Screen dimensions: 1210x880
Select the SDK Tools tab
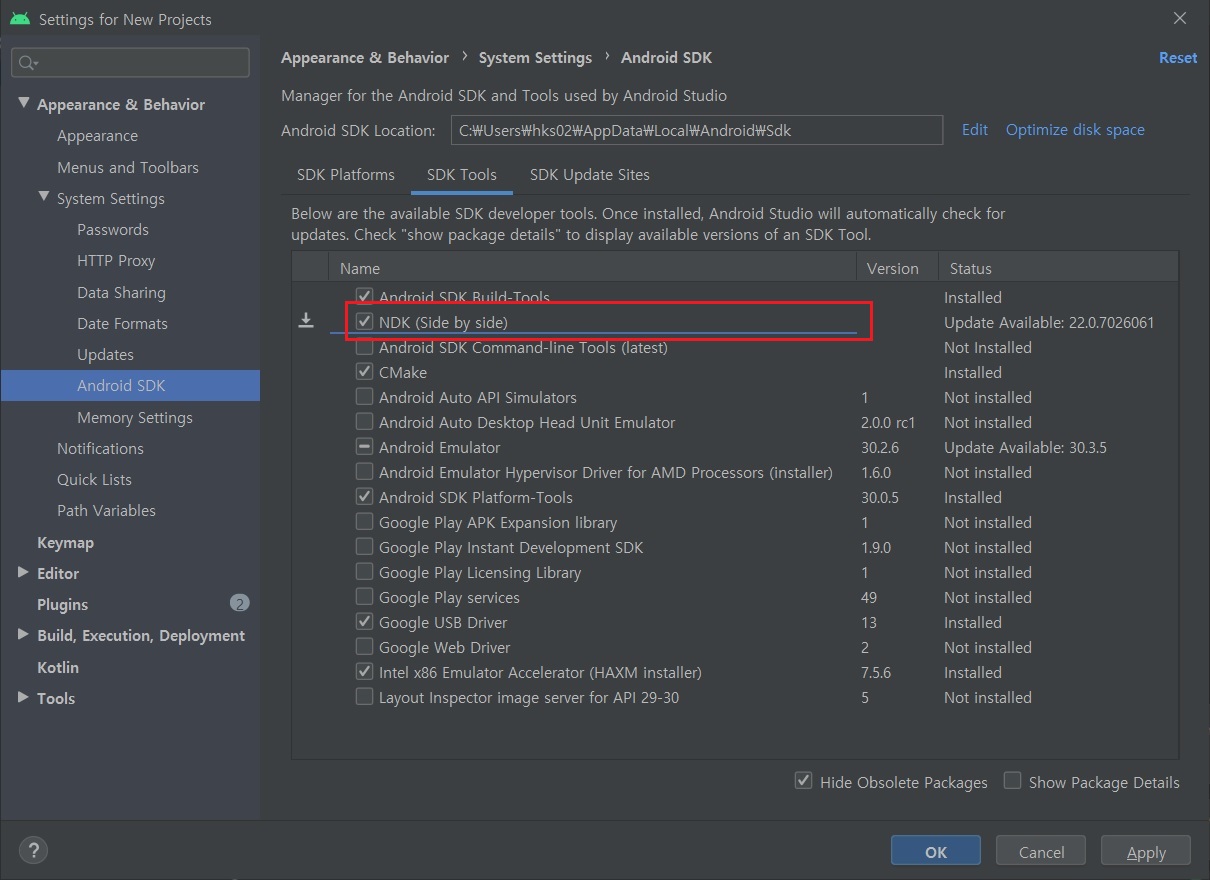coord(462,174)
